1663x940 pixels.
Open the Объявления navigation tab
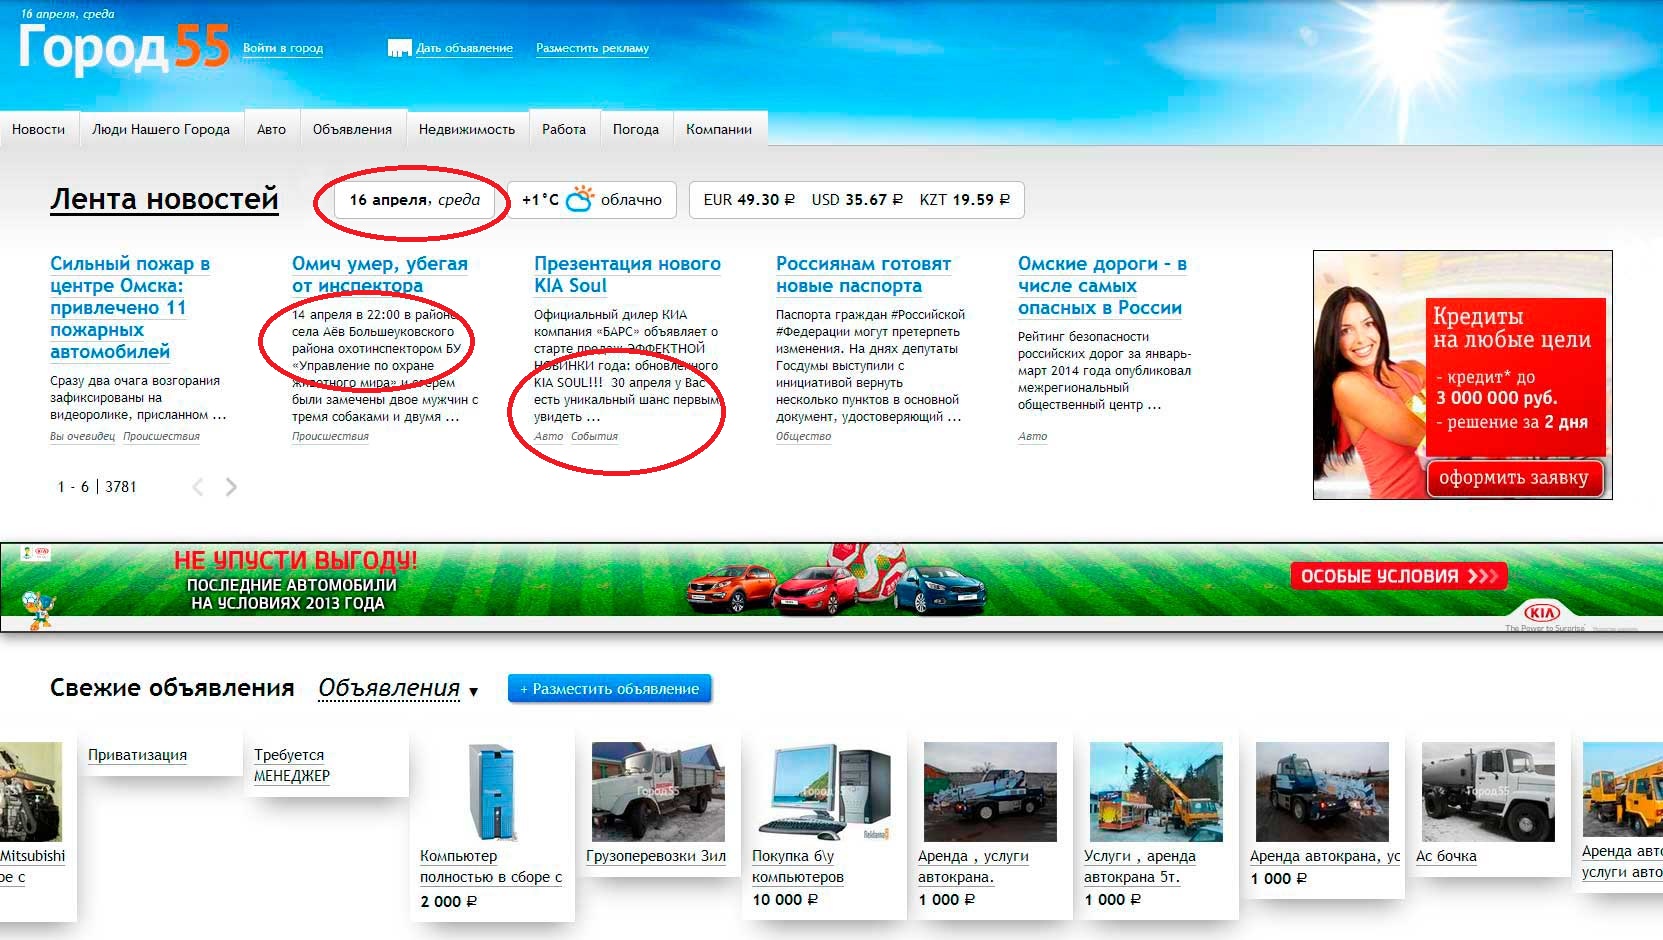352,129
